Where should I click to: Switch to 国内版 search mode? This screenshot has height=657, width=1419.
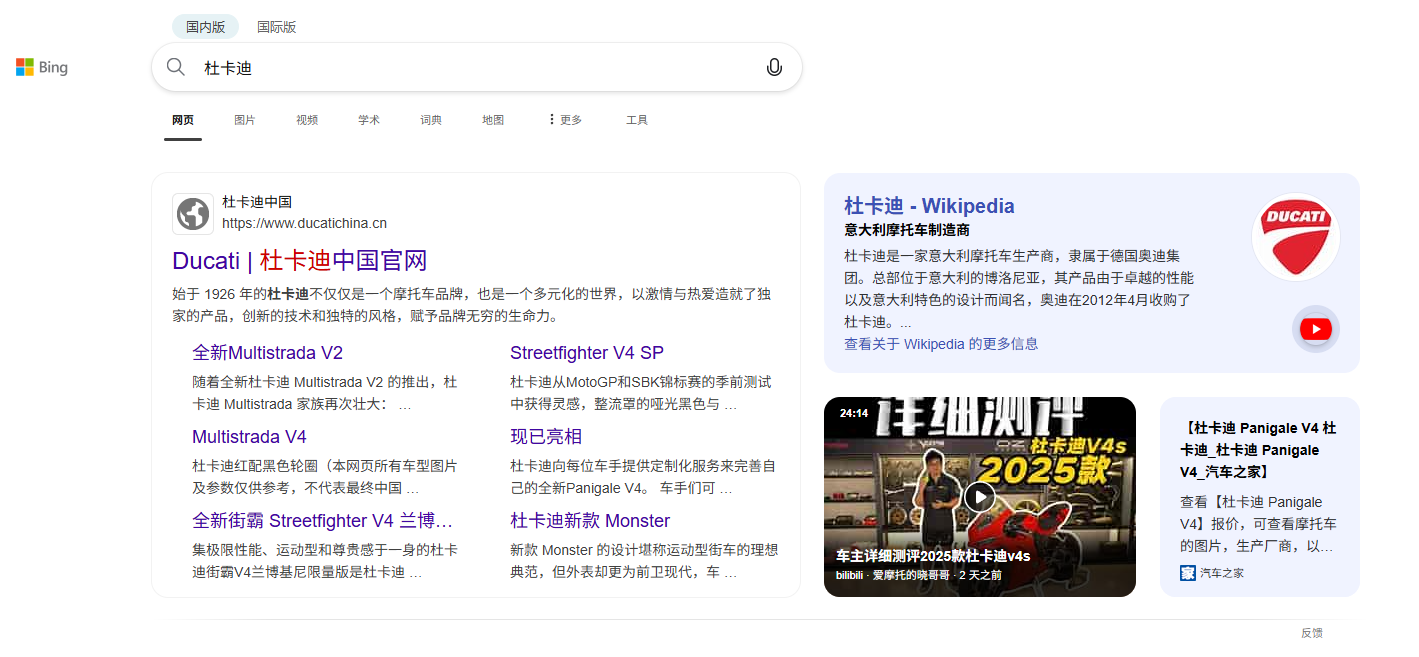point(205,27)
